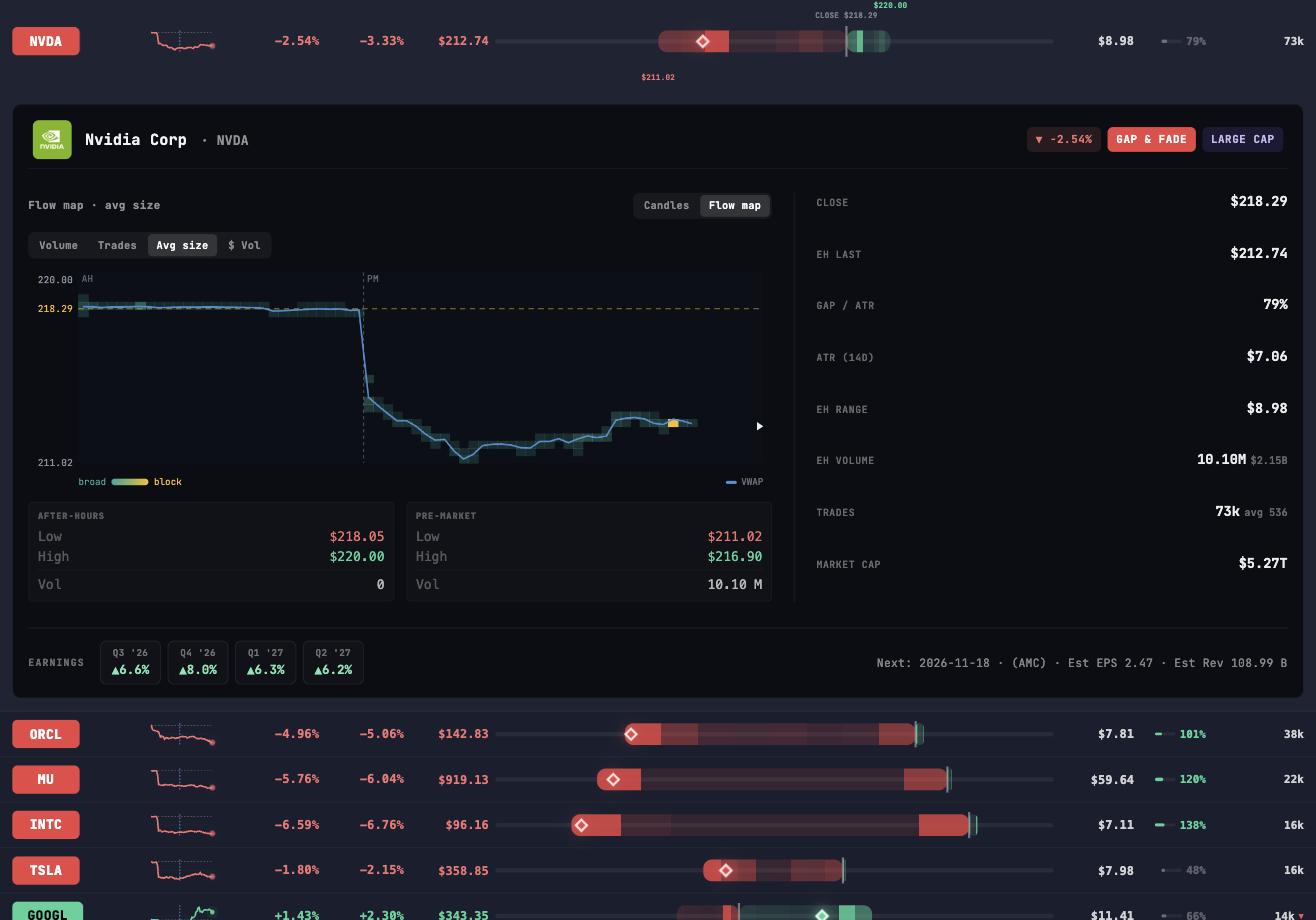
Task: Click the MARKET CAP value $5.27T
Action: tap(1263, 563)
